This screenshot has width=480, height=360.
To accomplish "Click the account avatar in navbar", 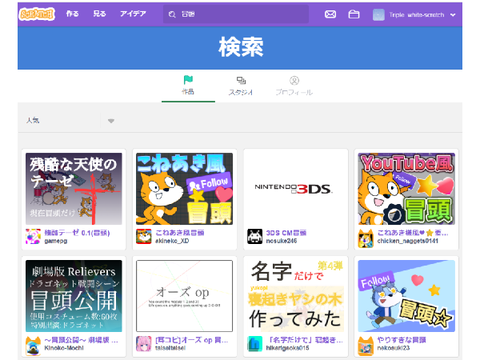I will (379, 15).
